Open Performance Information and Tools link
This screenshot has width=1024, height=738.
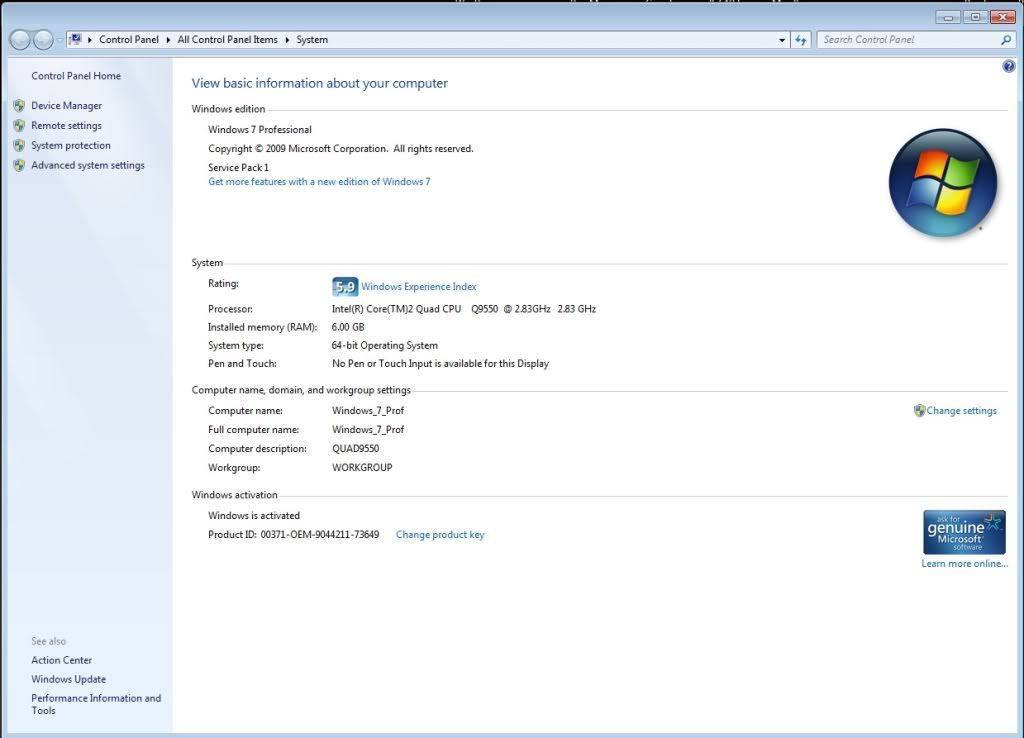96,704
